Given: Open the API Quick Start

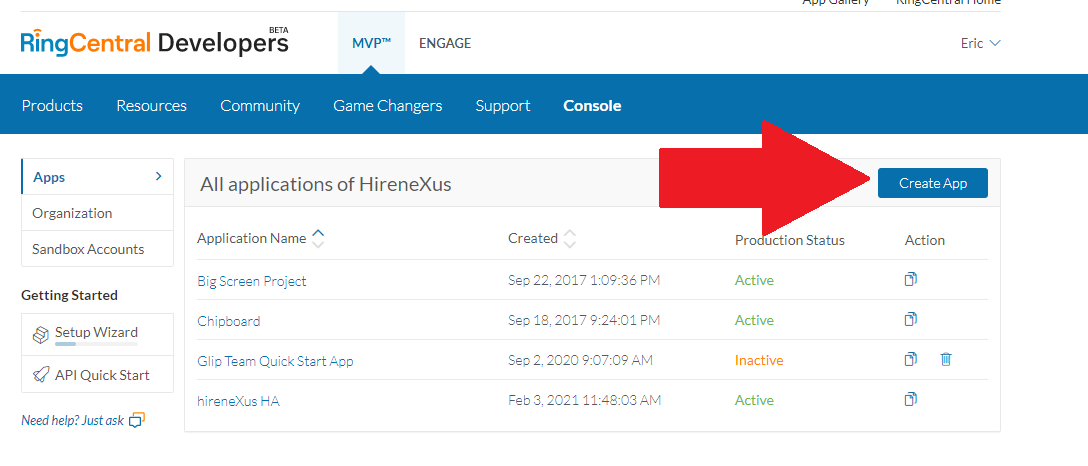Looking at the screenshot, I should (97, 374).
